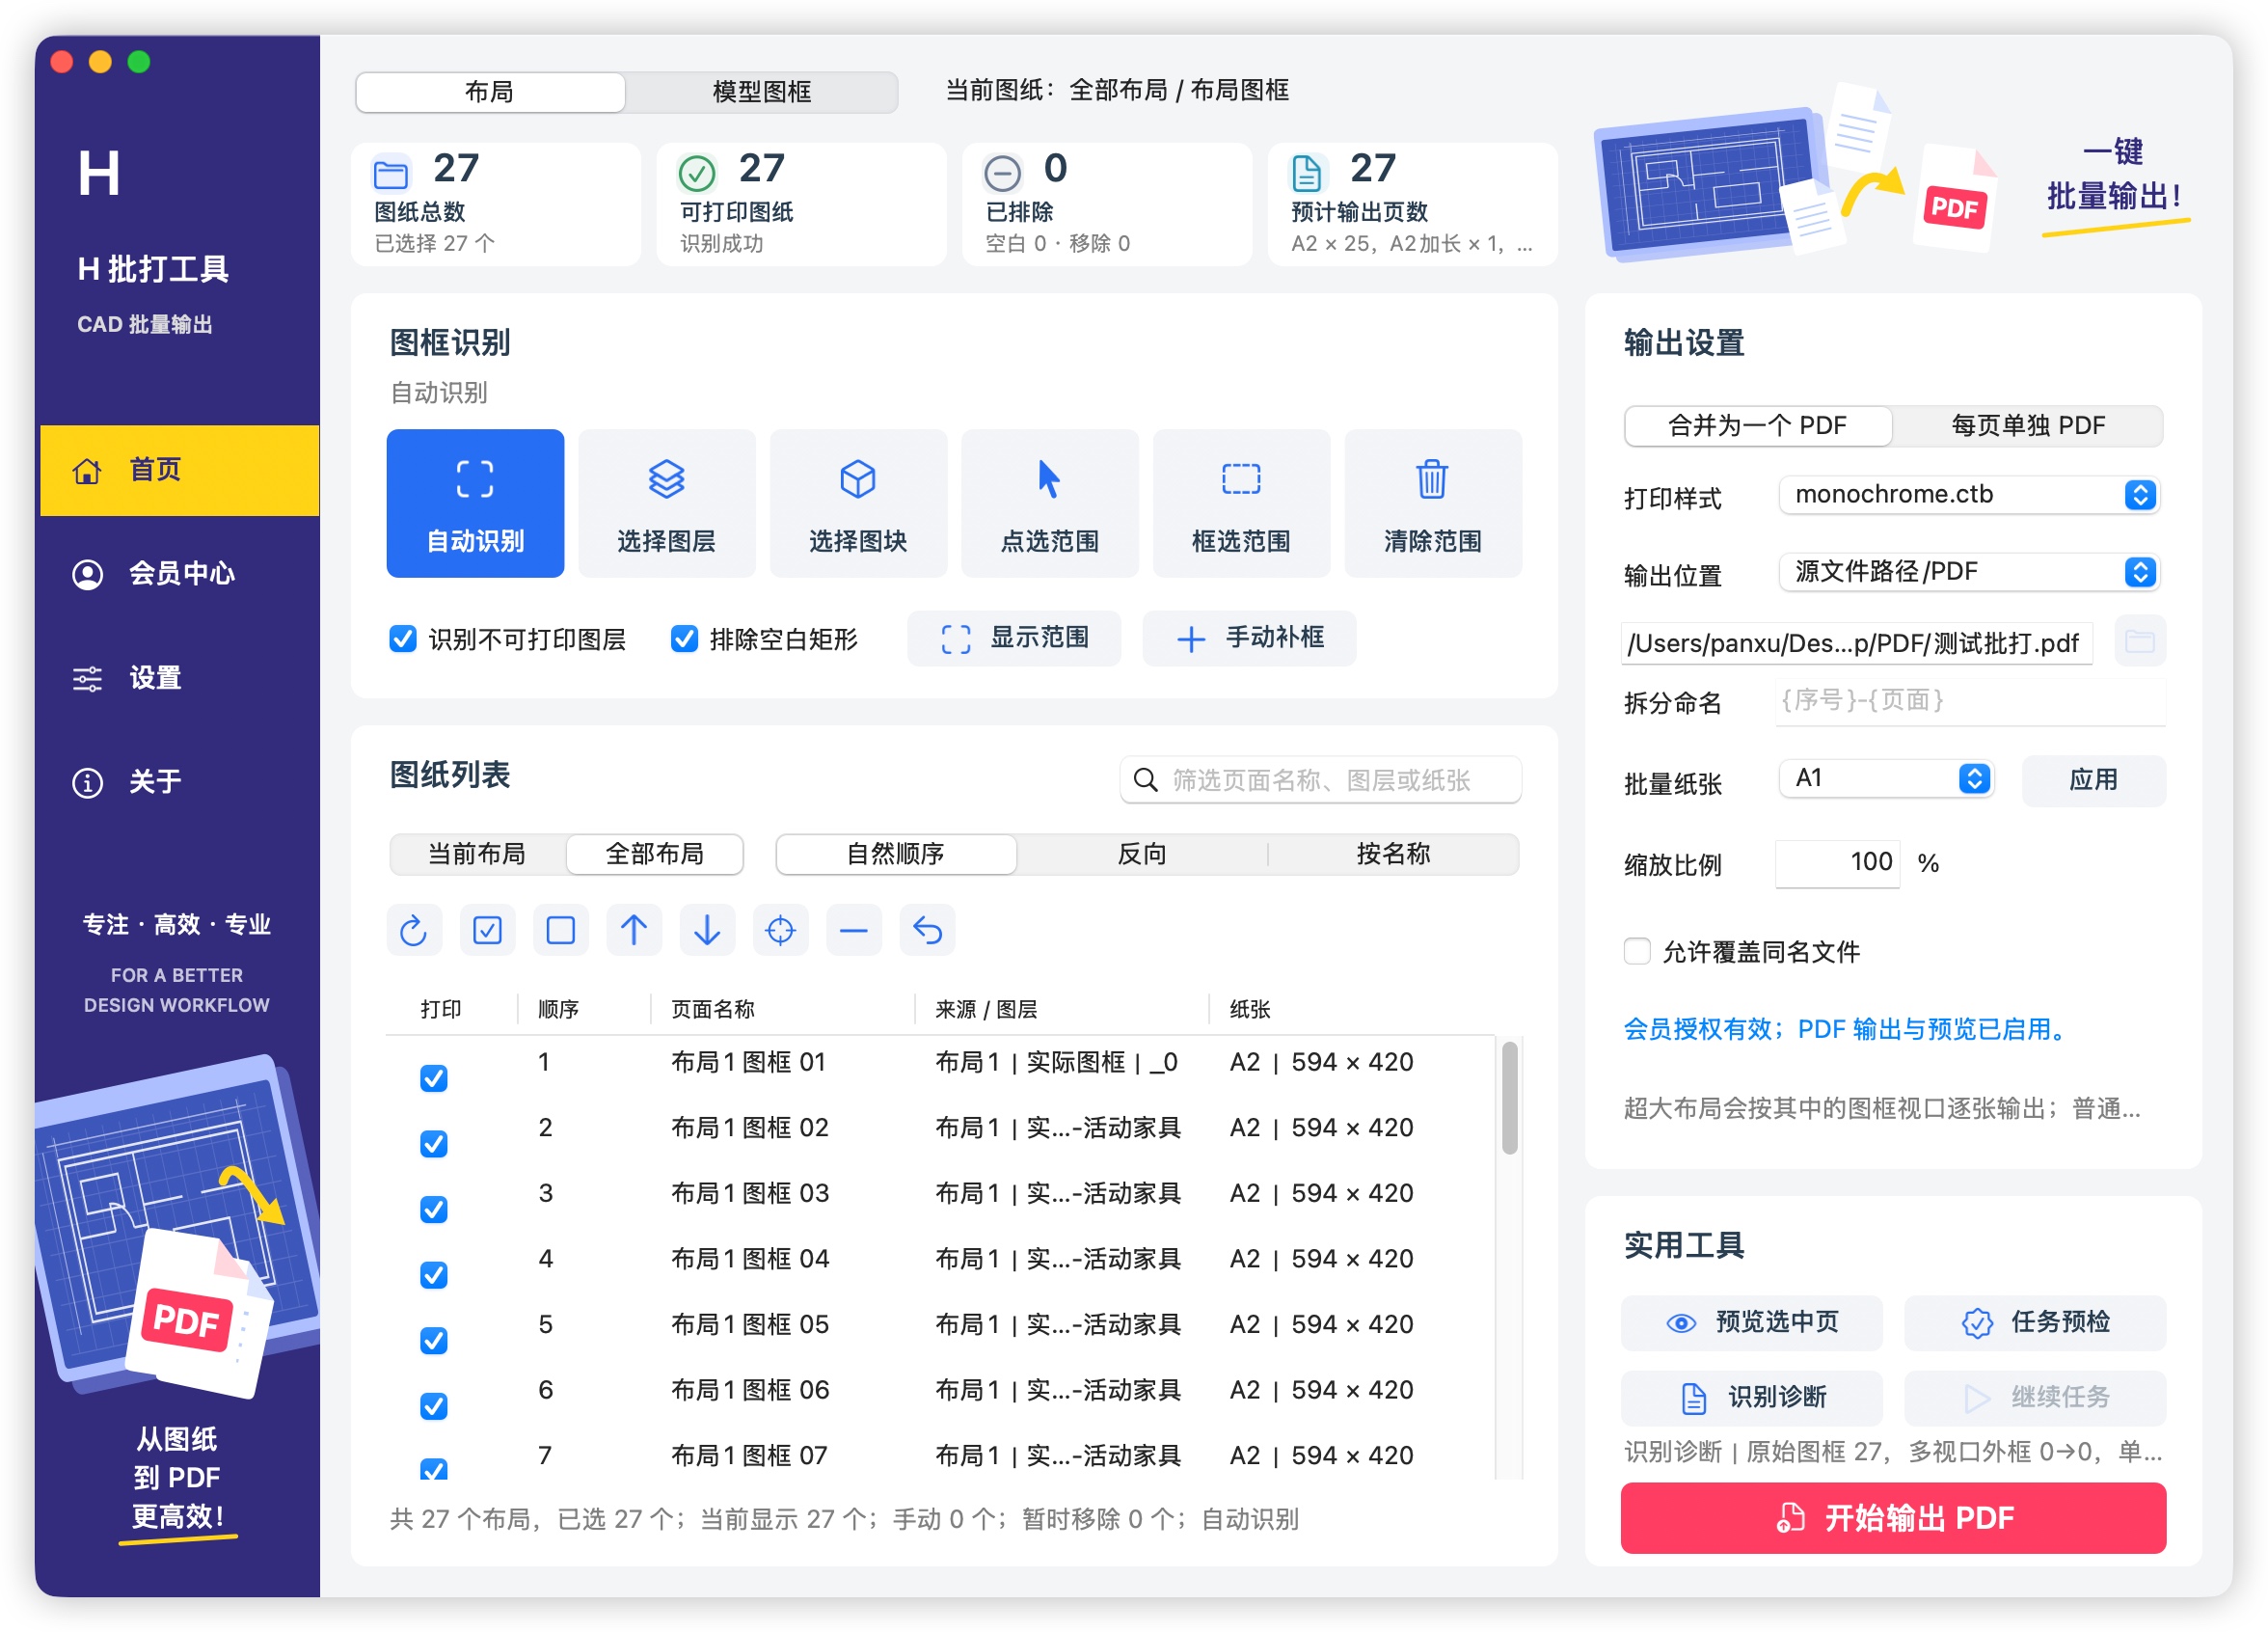Click 手动补框 button
This screenshot has width=2268, height=1632.
tap(1249, 638)
